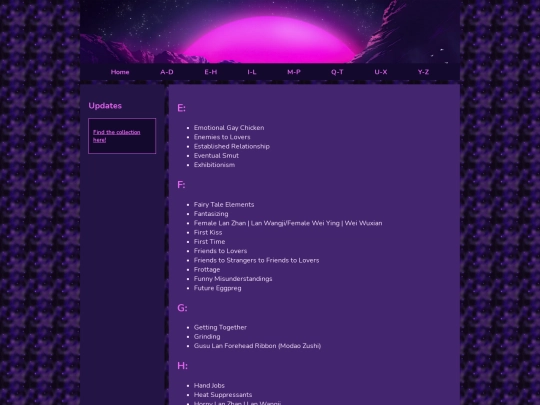
Task: Select the 'Future Eggpreg' entry
Action: click(x=218, y=288)
